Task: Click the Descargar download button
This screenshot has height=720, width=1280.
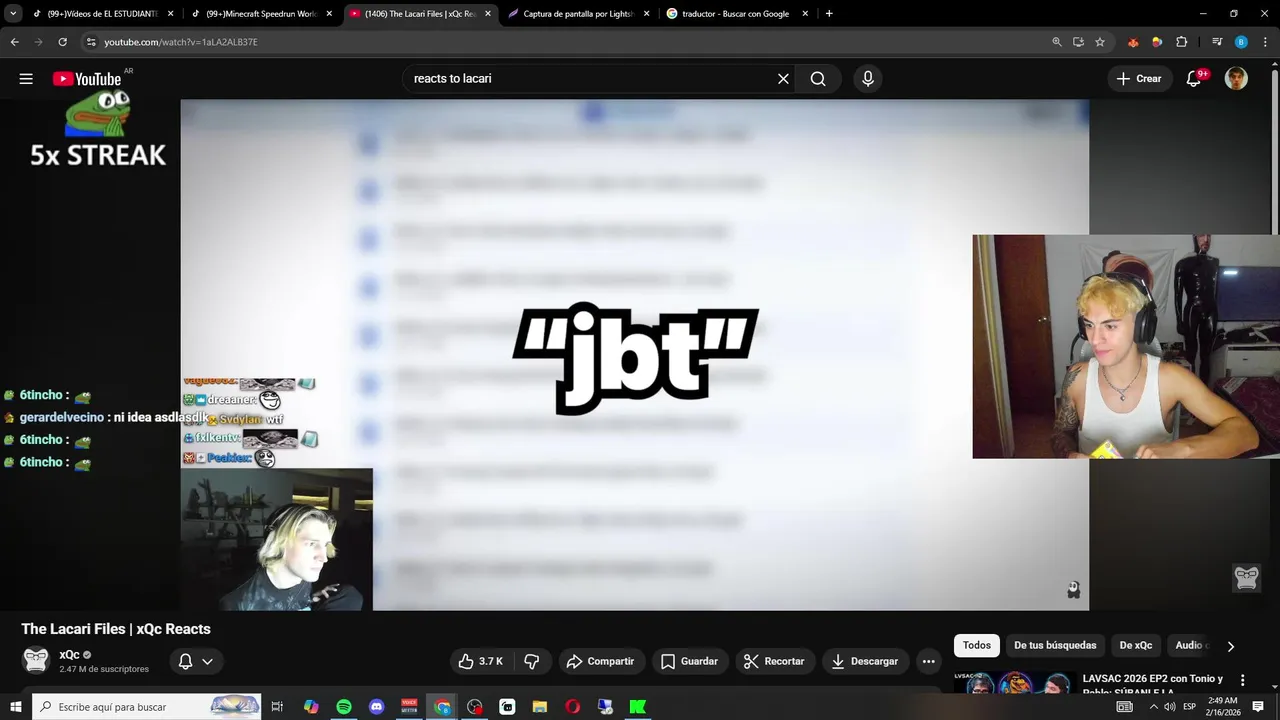Action: 865,661
